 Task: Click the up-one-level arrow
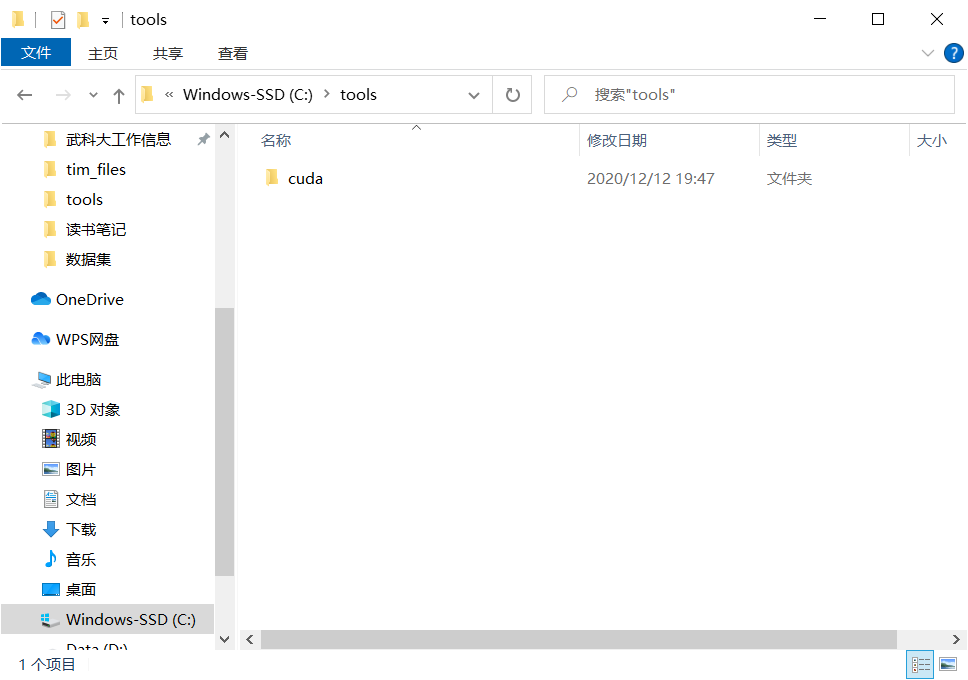118,94
